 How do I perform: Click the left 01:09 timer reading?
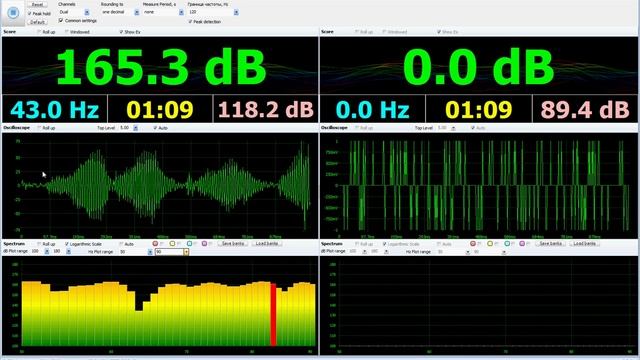pyautogui.click(x=160, y=109)
